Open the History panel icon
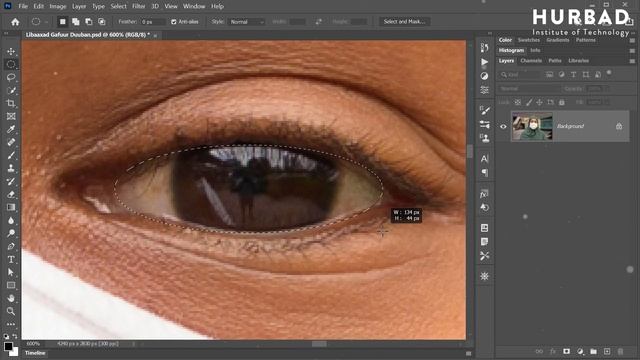Image resolution: width=640 pixels, height=360 pixels. [x=484, y=48]
